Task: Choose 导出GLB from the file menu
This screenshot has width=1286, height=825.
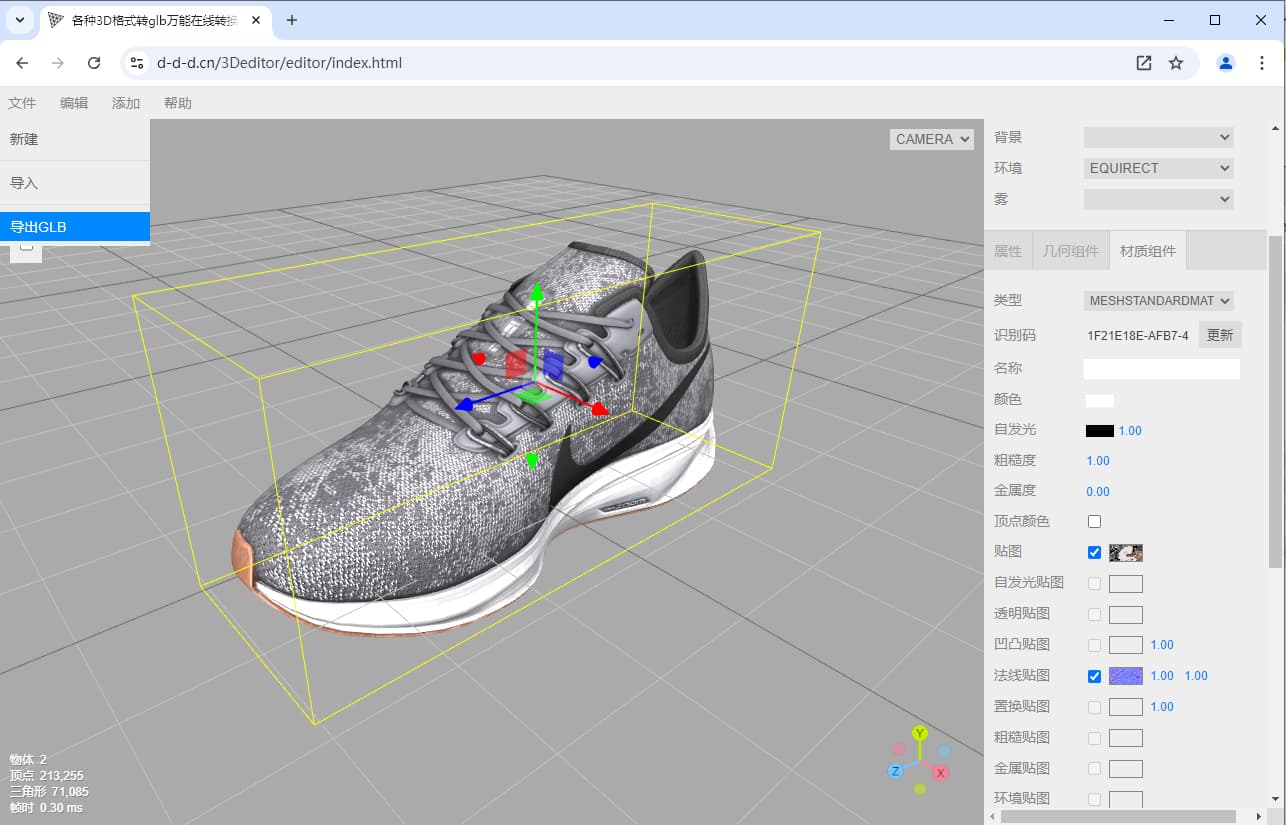Action: point(75,227)
